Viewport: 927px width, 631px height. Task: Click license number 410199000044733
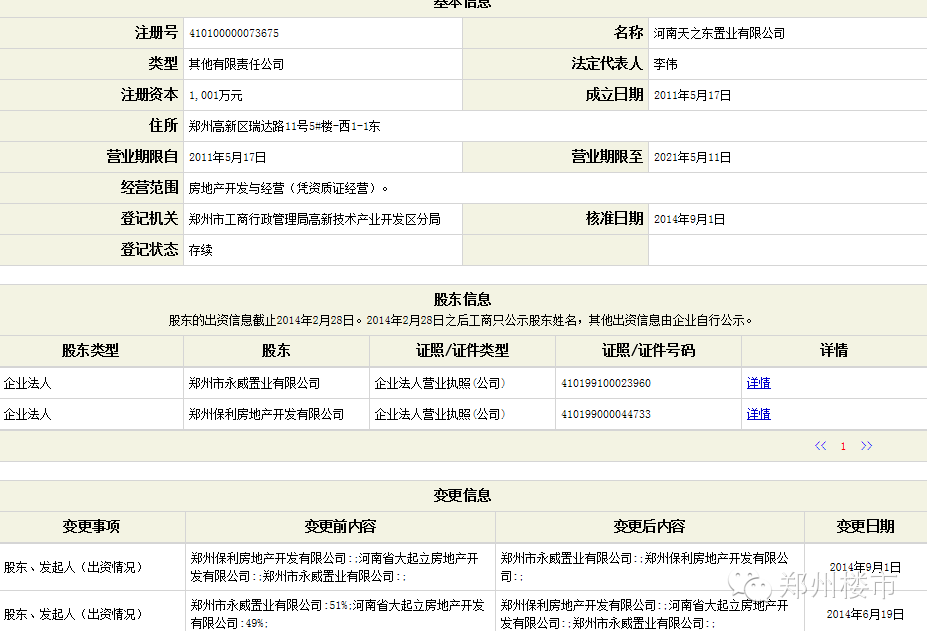(606, 414)
